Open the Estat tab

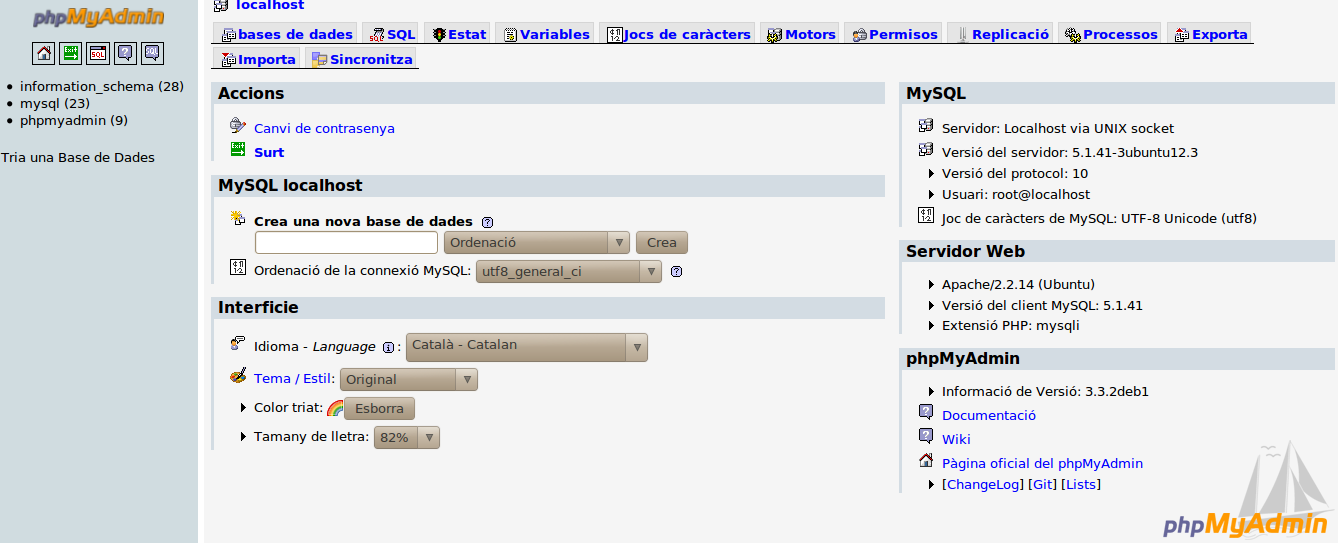click(x=459, y=34)
